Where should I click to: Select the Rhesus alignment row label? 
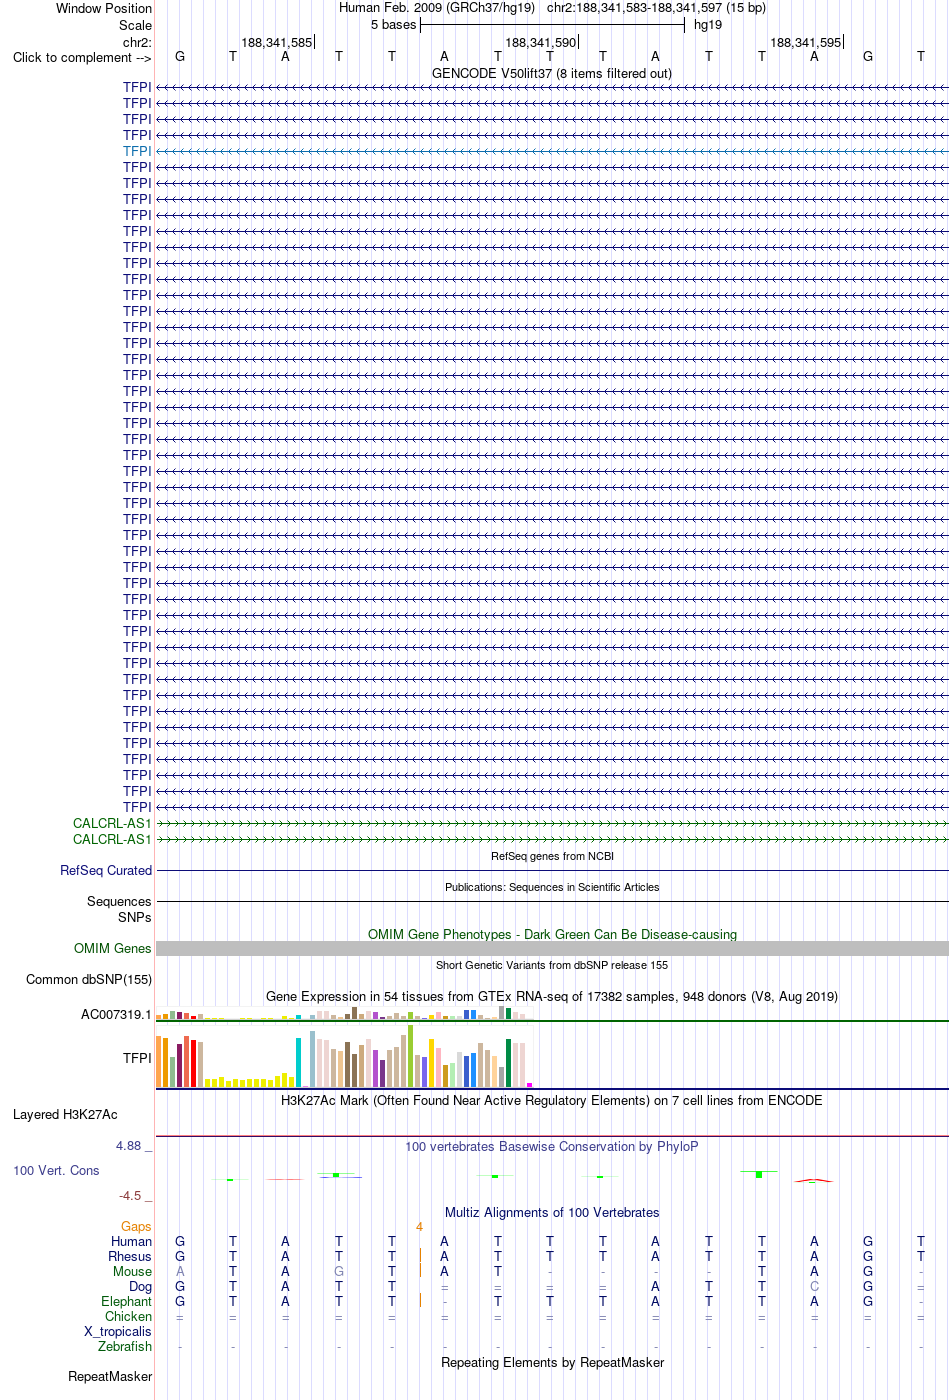pyautogui.click(x=130, y=1256)
